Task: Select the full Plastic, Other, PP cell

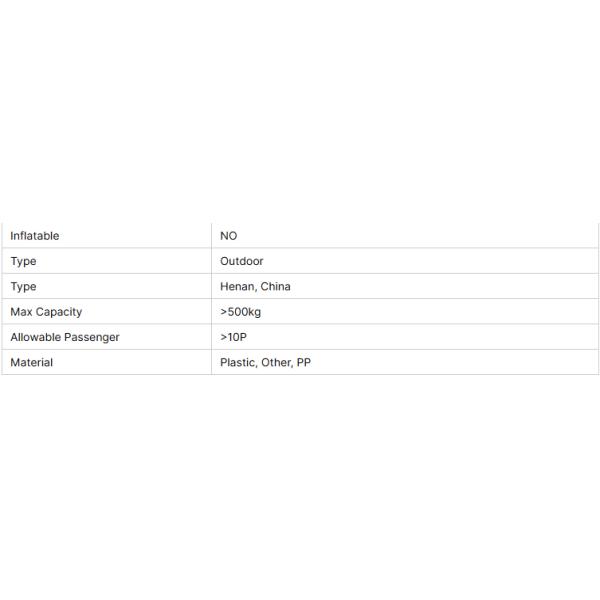Action: coord(405,362)
